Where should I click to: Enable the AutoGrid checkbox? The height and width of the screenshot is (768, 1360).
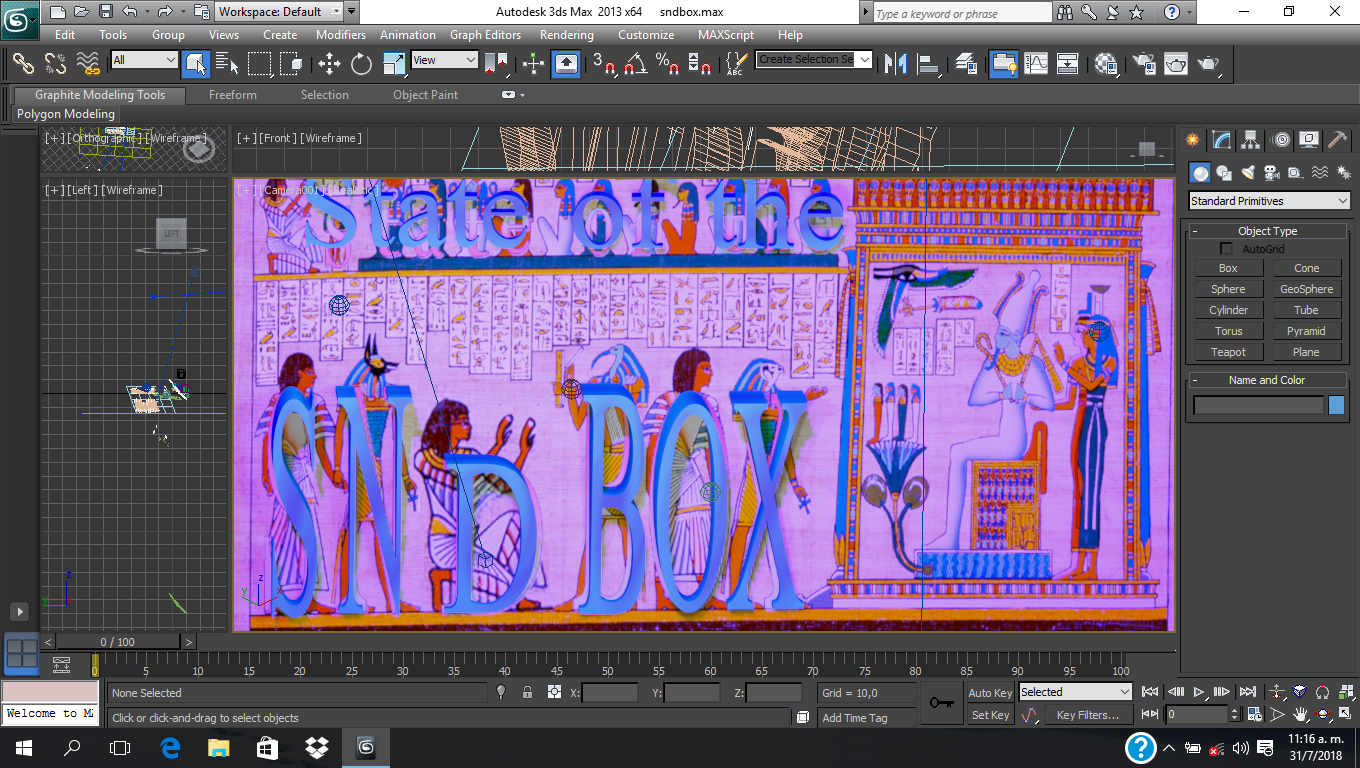click(x=1226, y=248)
